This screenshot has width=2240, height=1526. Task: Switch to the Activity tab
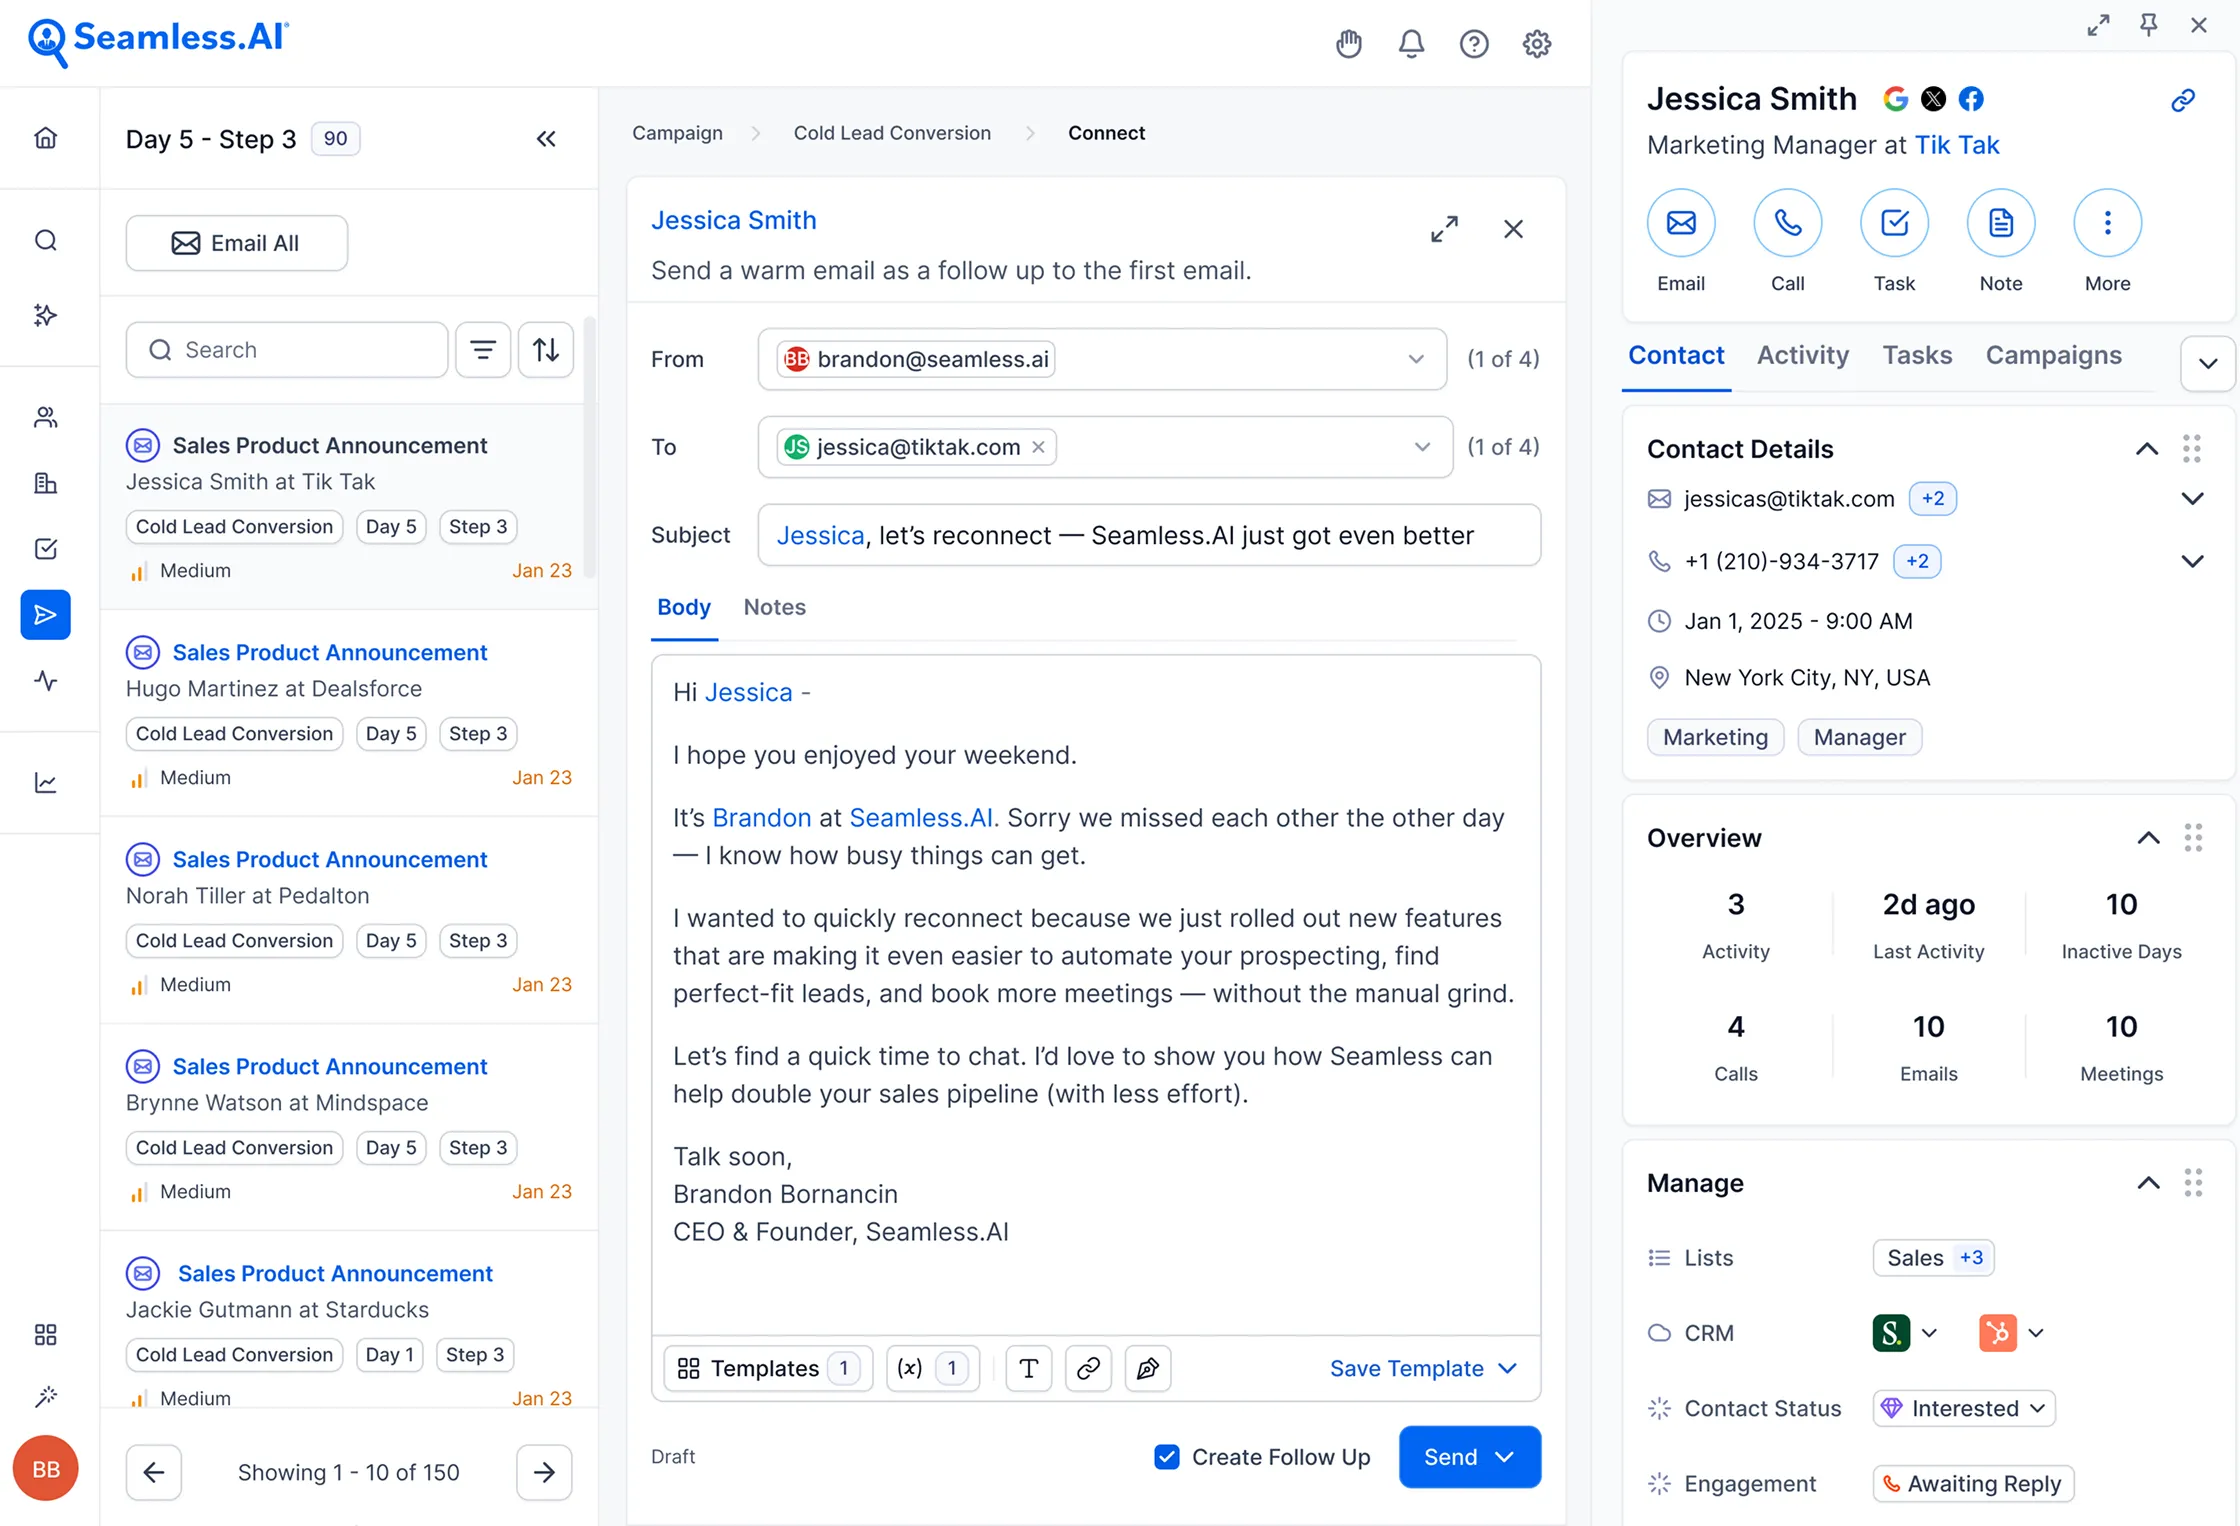1802,355
